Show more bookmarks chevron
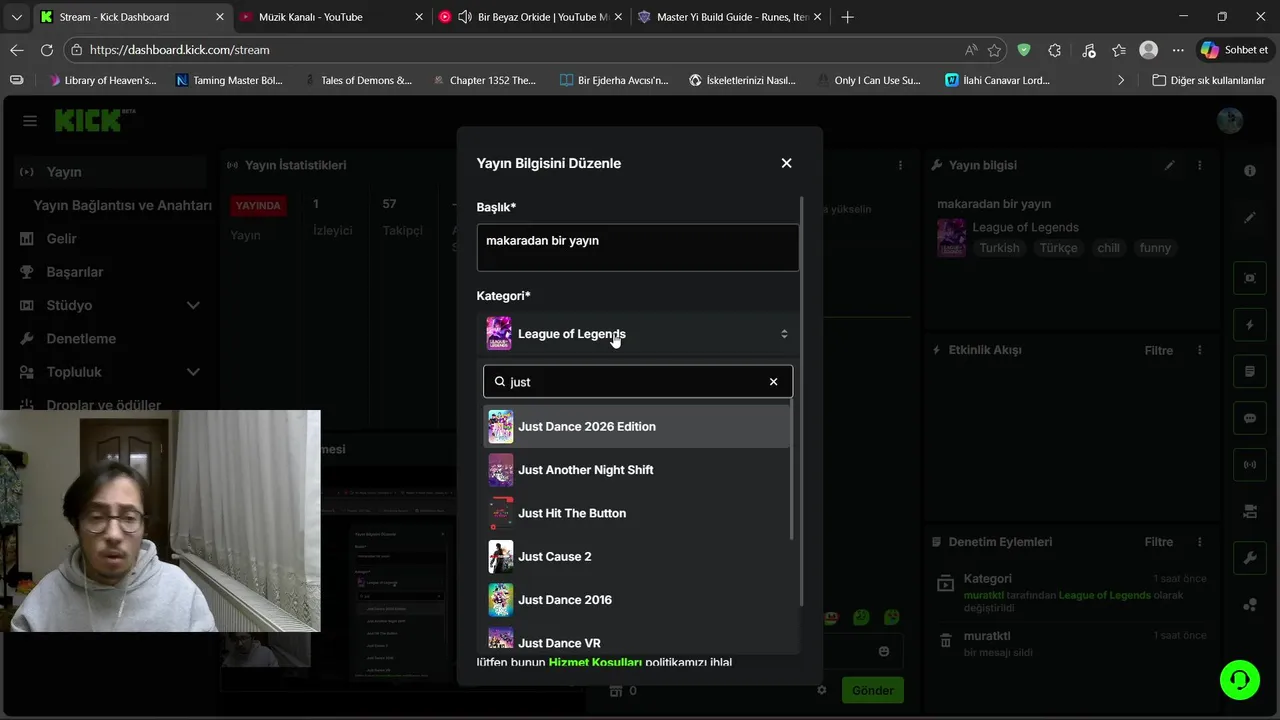The height and width of the screenshot is (720, 1280). coord(1121,80)
